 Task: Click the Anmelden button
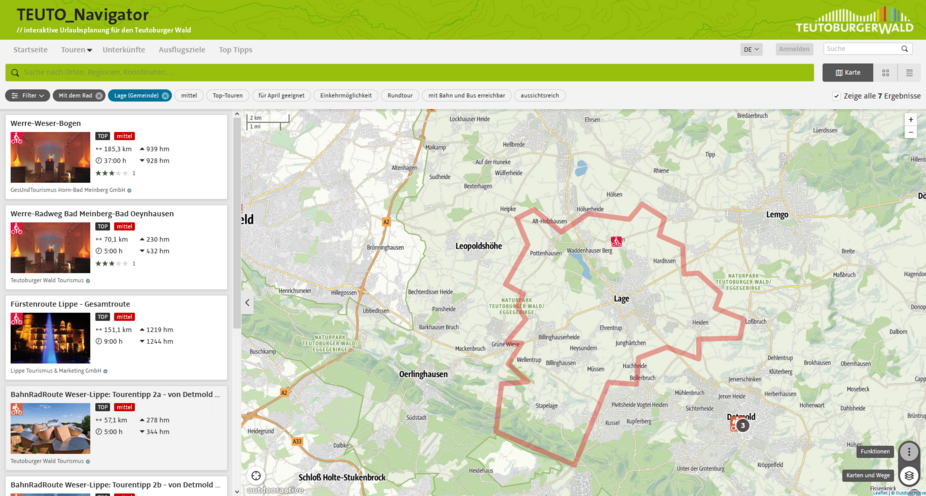(794, 49)
